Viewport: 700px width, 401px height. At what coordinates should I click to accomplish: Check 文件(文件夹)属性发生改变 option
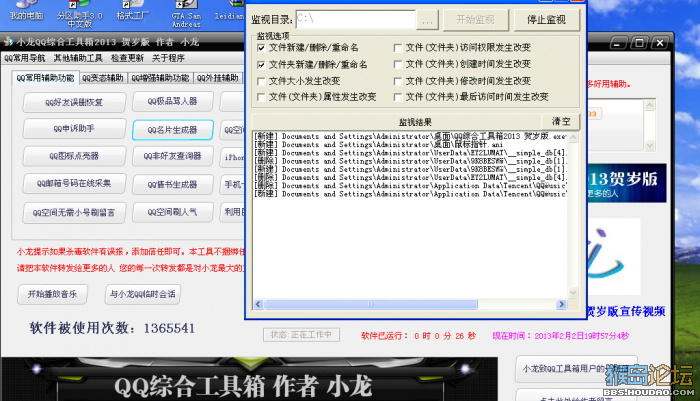[x=262, y=97]
